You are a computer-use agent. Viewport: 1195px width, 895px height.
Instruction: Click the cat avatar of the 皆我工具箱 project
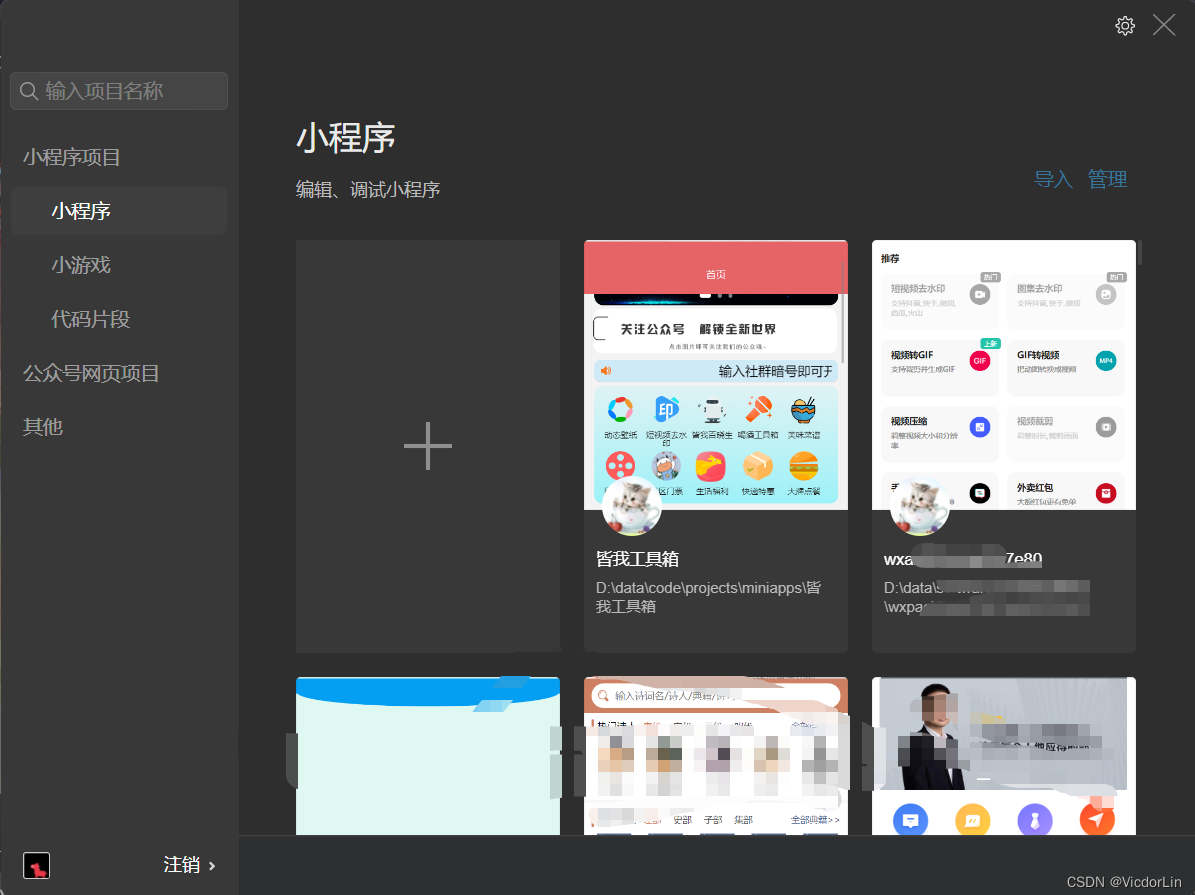point(631,506)
